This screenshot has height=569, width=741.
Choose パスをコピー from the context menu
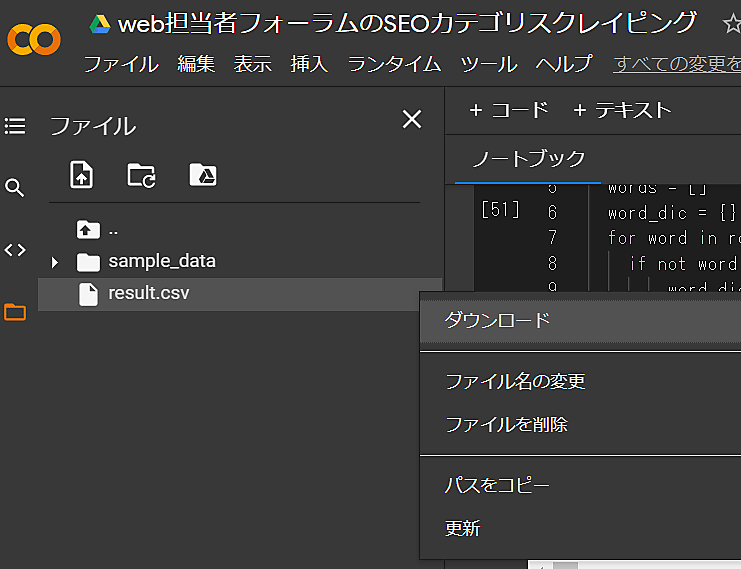coord(497,485)
